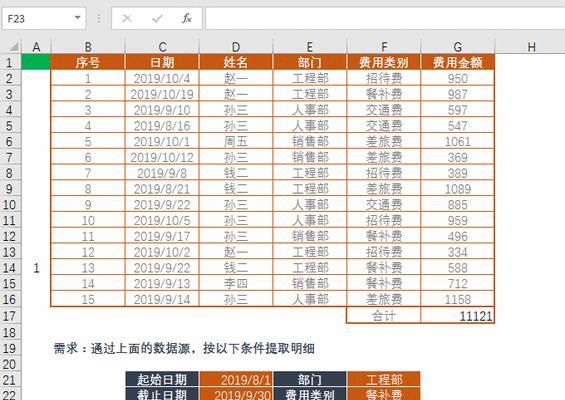This screenshot has width=565, height=400.
Task: Click the date cell 2019/10/2
Action: (x=162, y=252)
